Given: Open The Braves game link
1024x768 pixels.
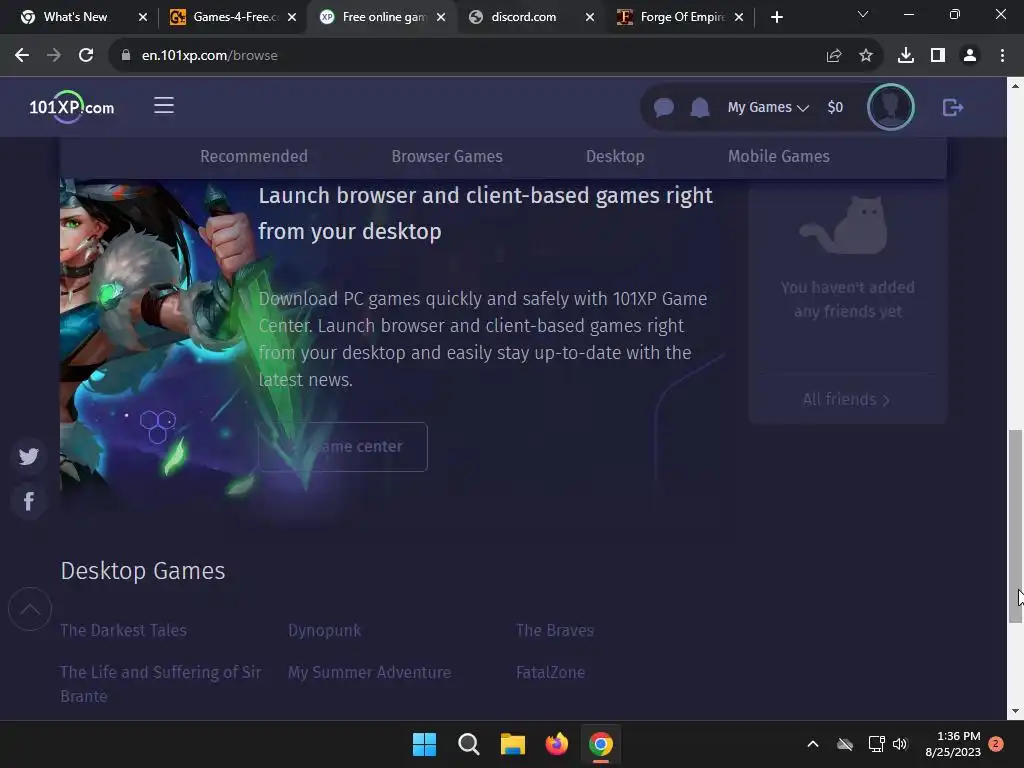Looking at the screenshot, I should [555, 630].
